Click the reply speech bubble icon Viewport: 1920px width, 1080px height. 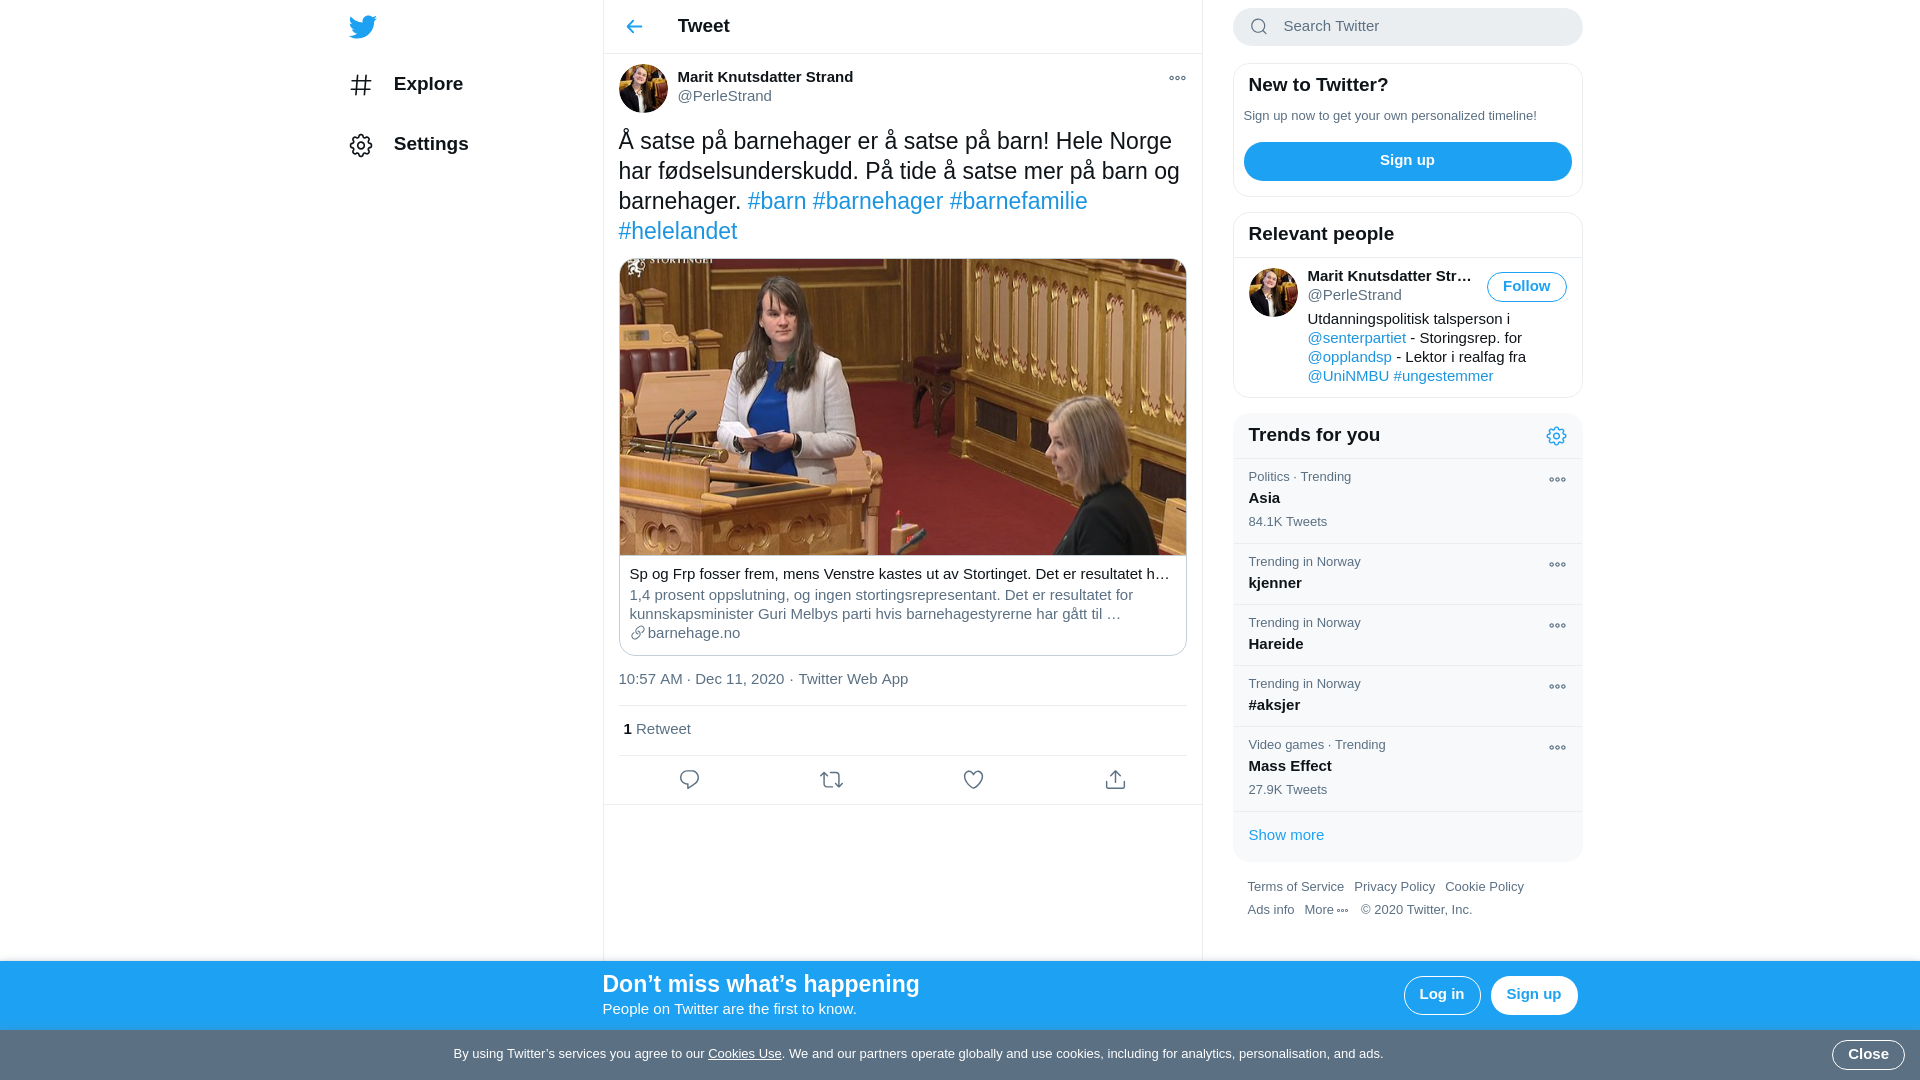tap(689, 780)
